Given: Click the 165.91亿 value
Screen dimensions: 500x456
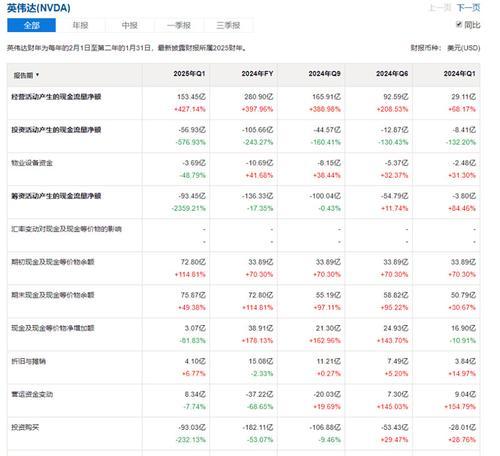Looking at the screenshot, I should (x=326, y=97).
